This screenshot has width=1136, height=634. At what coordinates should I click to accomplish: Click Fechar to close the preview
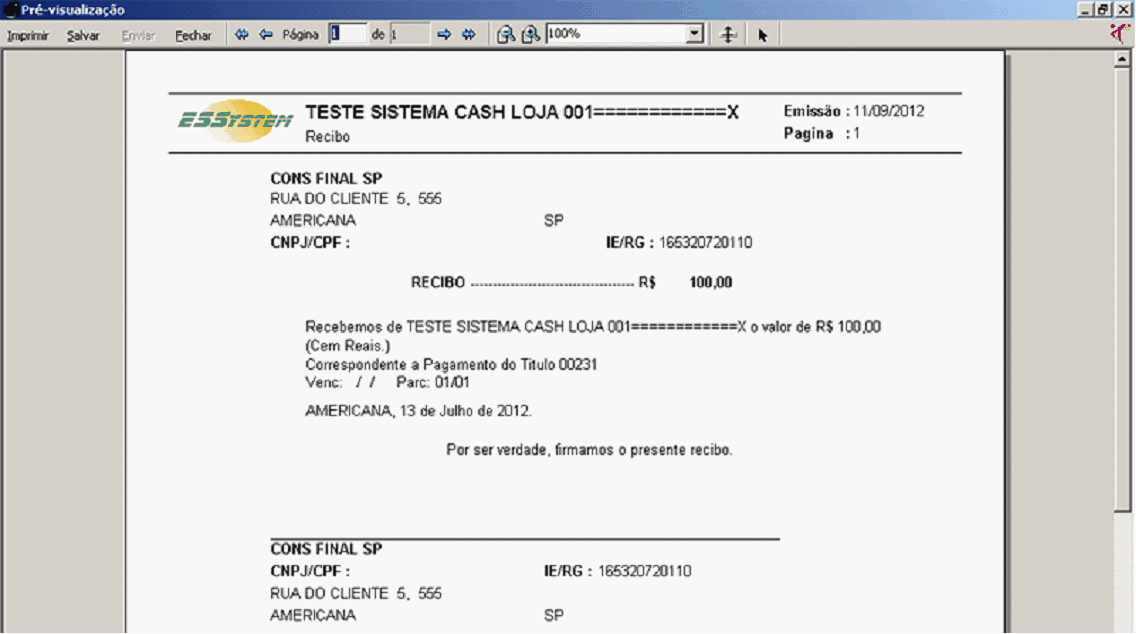(x=193, y=35)
